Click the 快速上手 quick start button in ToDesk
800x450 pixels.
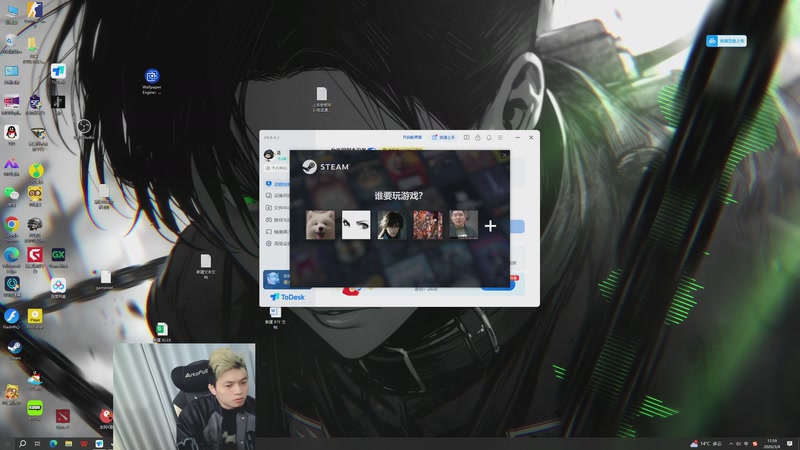pyautogui.click(x=443, y=137)
